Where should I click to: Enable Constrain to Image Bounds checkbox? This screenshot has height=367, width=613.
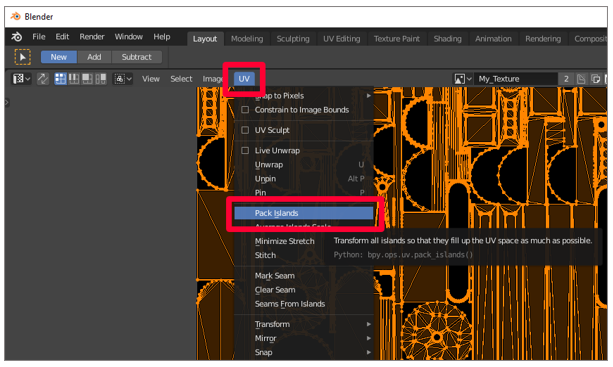click(245, 110)
